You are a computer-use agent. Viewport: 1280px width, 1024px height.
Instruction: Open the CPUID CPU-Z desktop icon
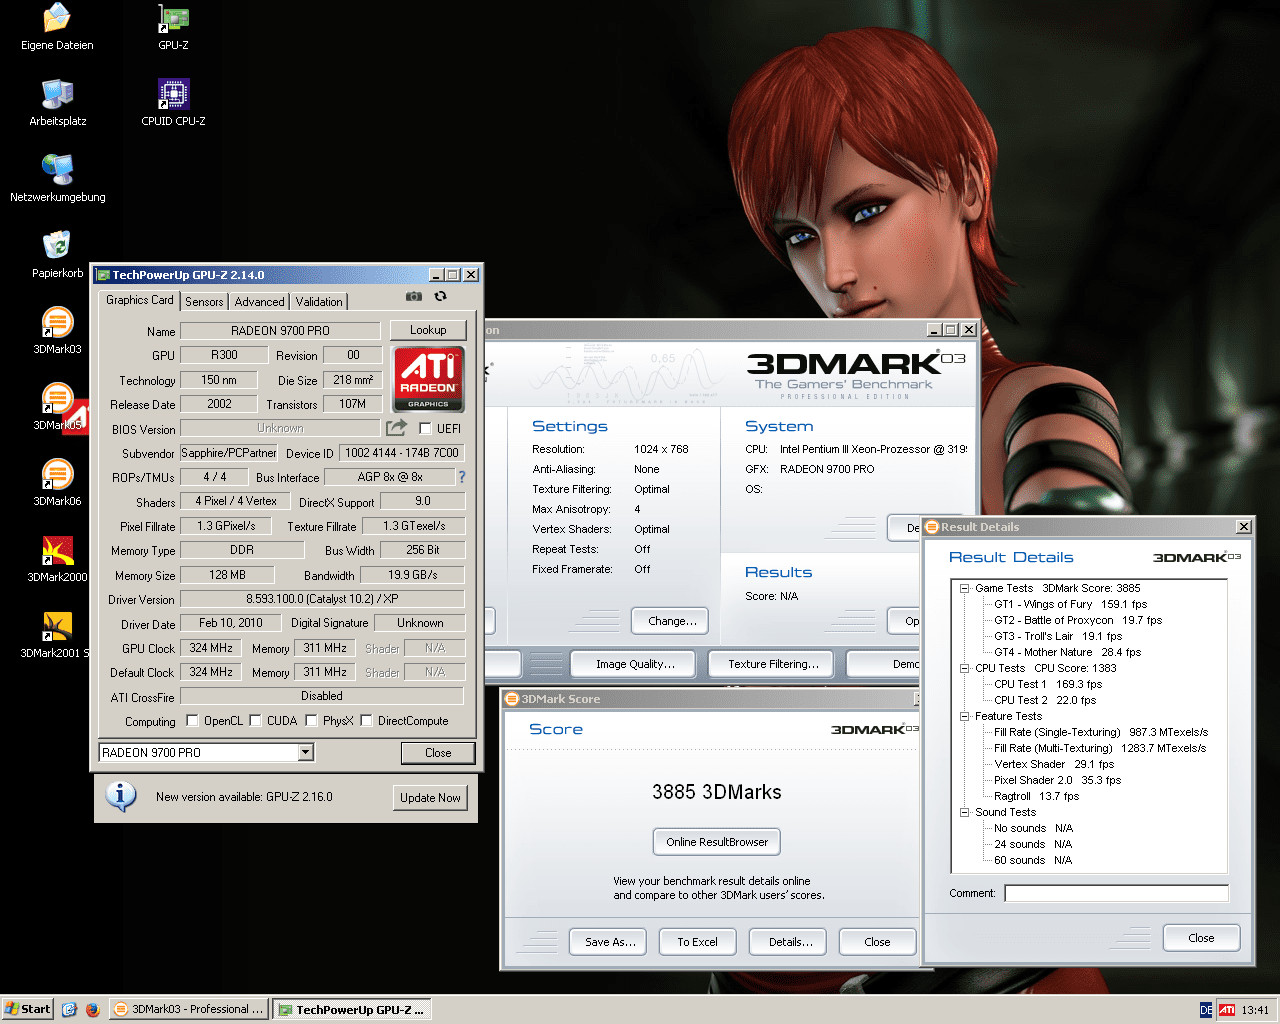point(173,103)
